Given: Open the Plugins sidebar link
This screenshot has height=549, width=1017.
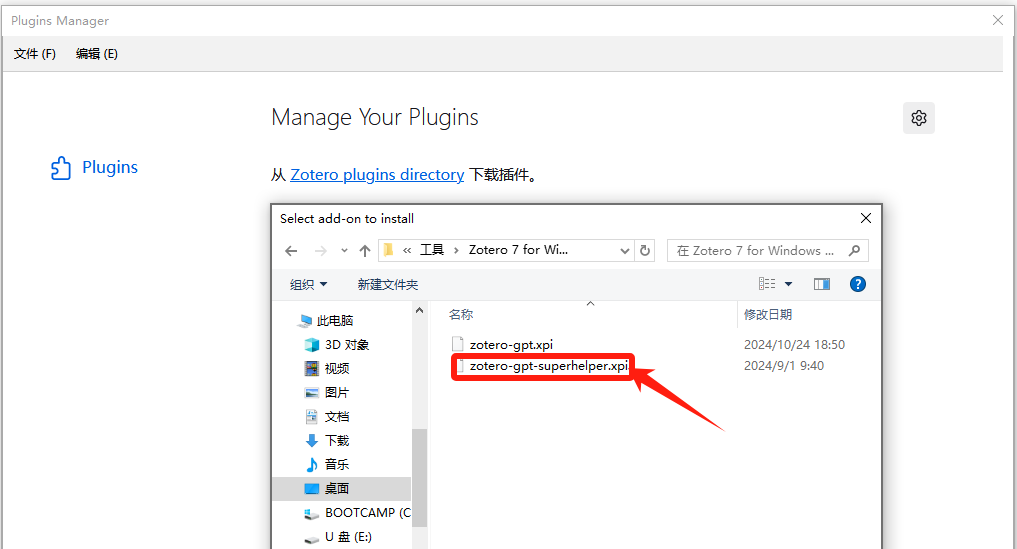Looking at the screenshot, I should point(110,167).
